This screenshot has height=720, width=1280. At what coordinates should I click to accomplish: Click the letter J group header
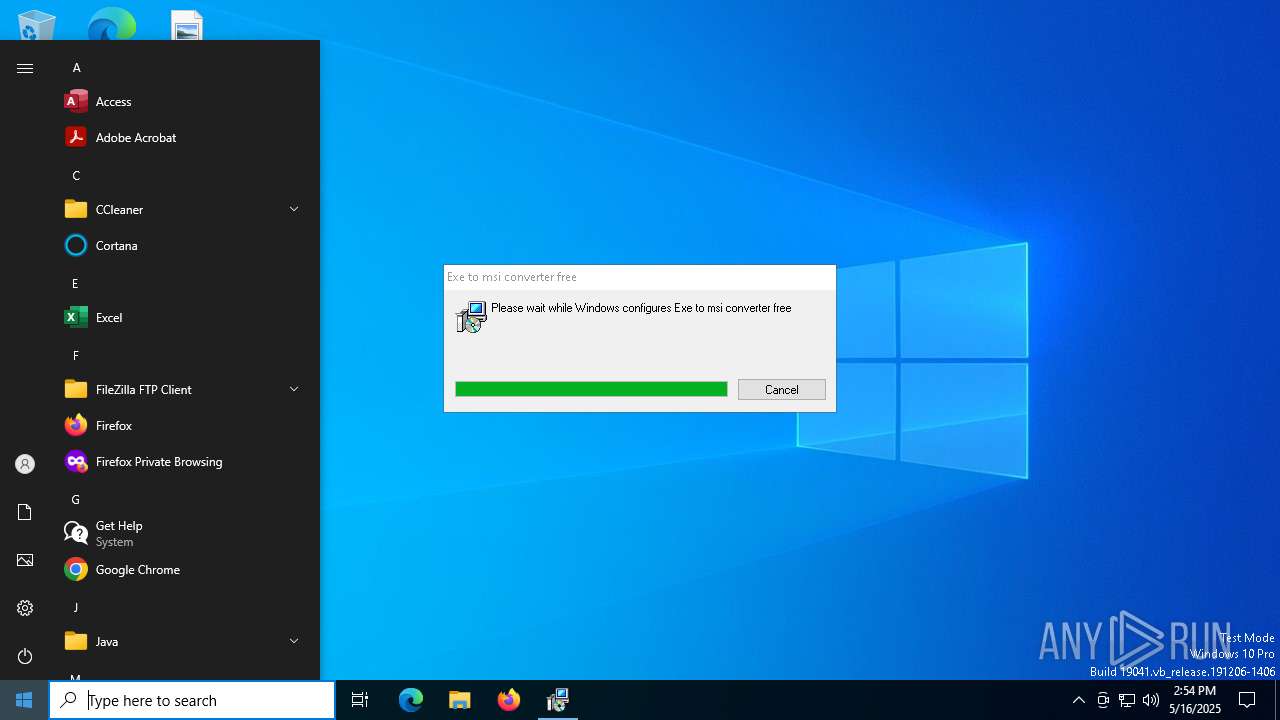click(75, 608)
